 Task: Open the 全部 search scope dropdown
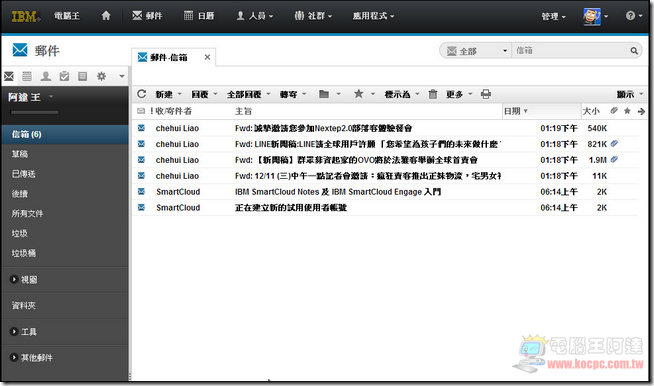click(x=476, y=51)
